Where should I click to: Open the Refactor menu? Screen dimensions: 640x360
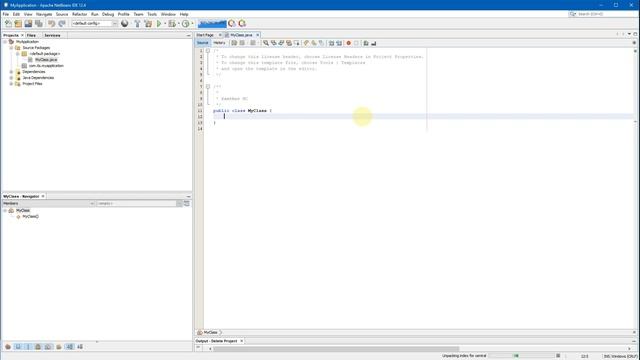pos(80,14)
